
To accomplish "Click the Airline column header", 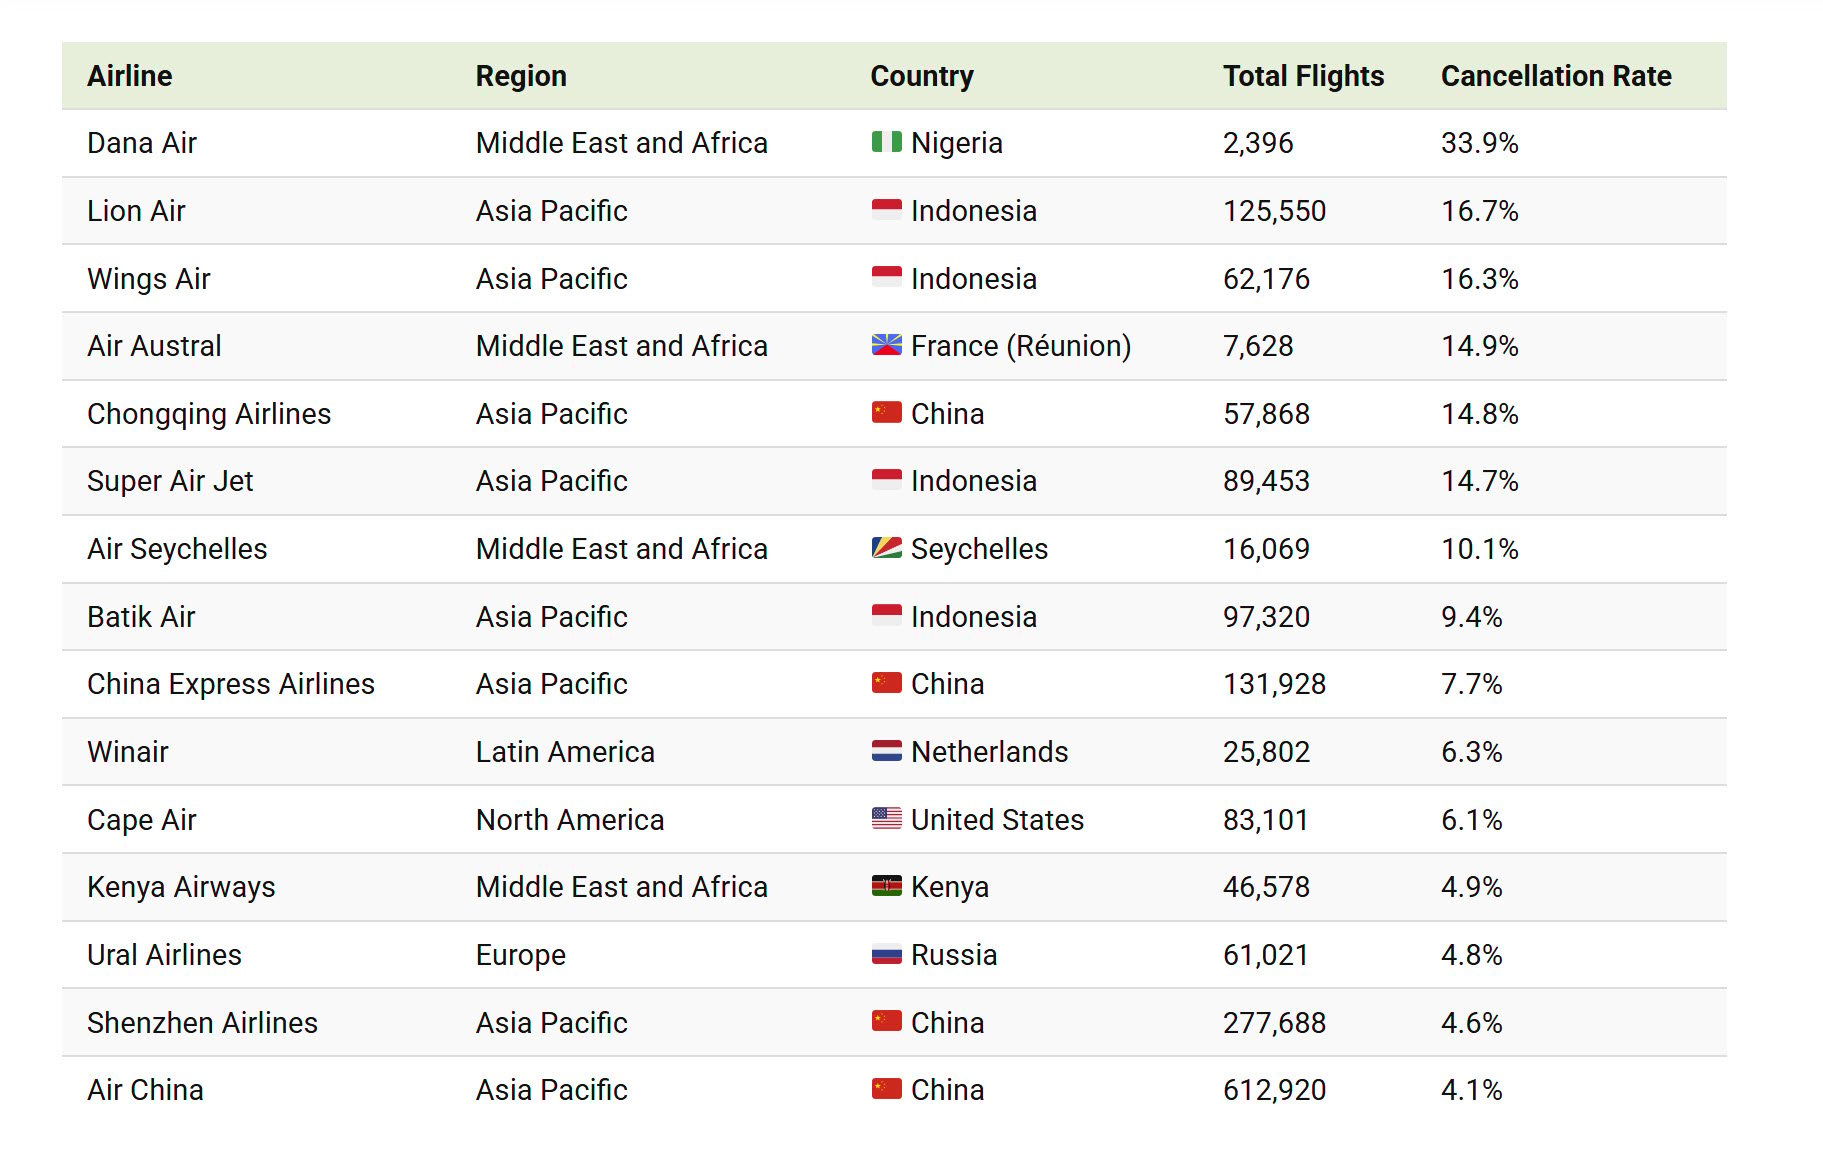I will pos(130,76).
